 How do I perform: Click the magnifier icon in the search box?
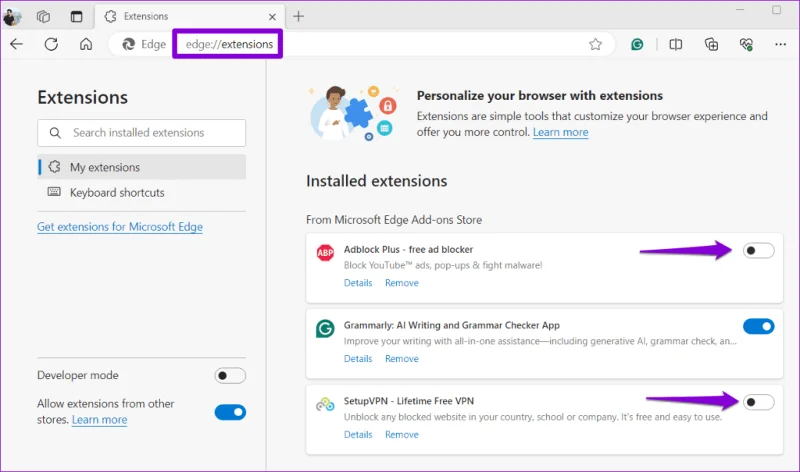coord(55,133)
